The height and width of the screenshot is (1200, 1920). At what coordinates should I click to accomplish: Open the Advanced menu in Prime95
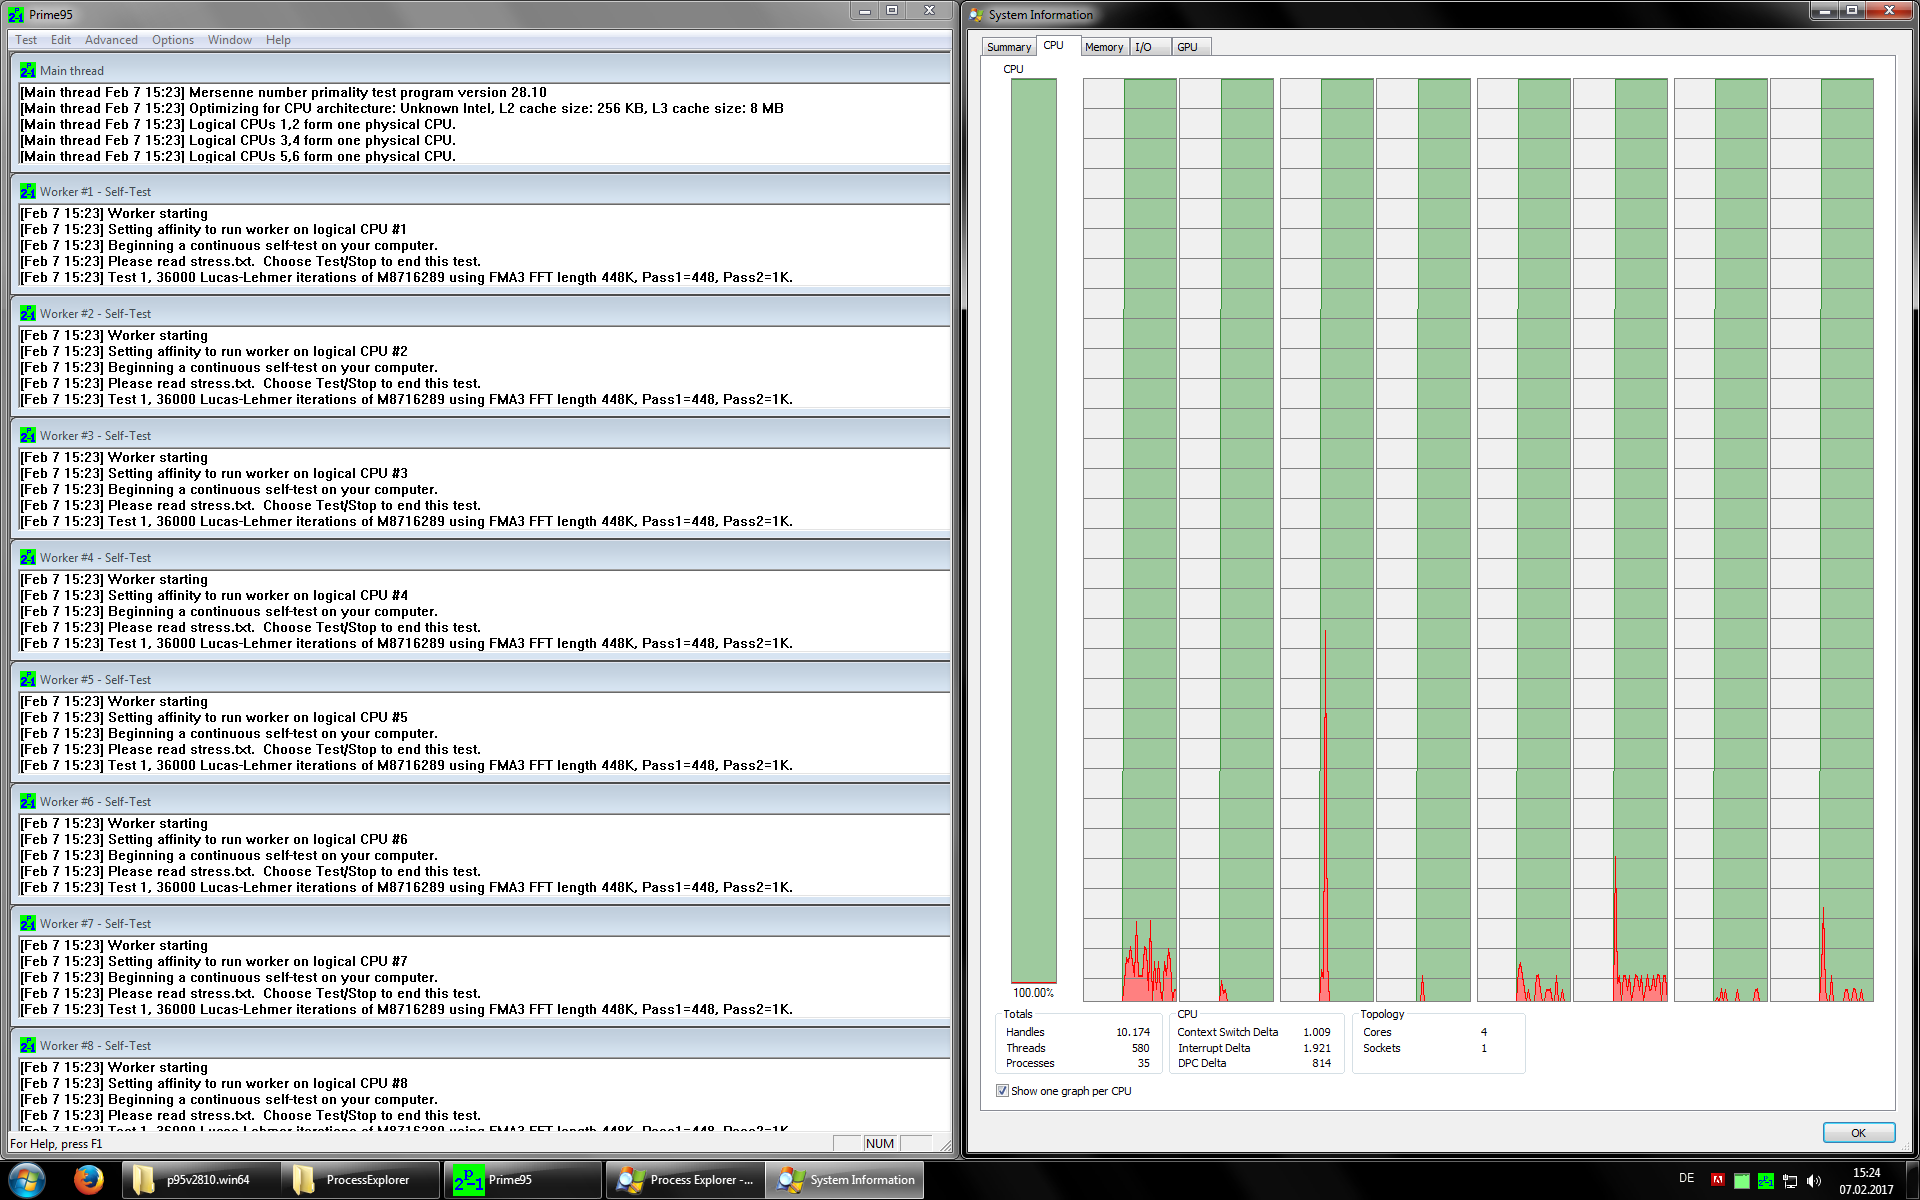111,40
